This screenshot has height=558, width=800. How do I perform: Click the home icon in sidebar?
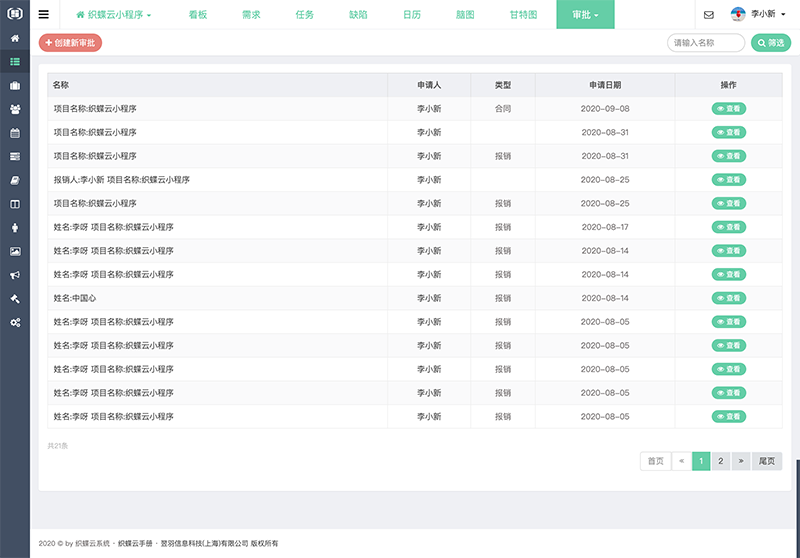pyautogui.click(x=14, y=38)
